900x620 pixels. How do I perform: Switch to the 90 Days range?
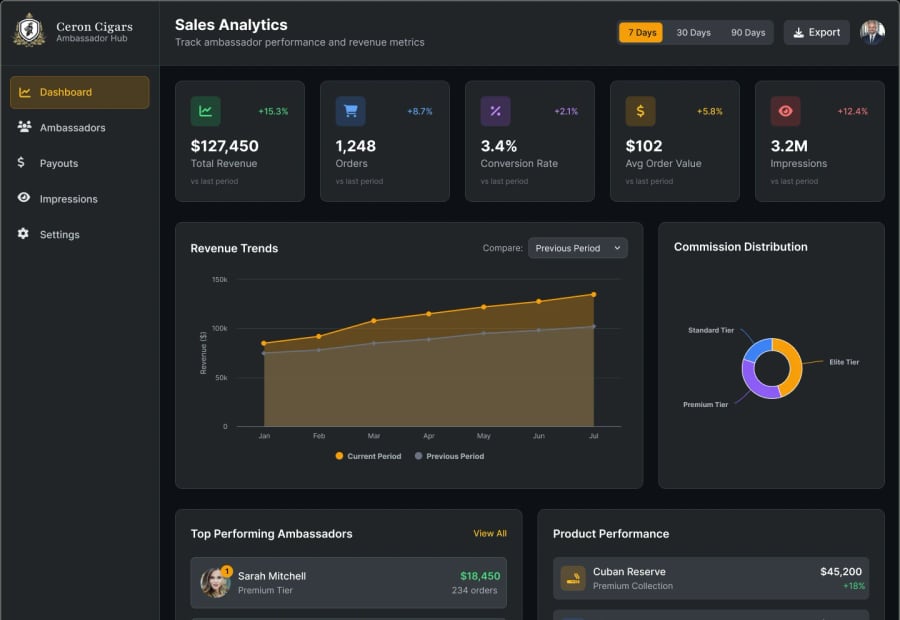pos(748,33)
